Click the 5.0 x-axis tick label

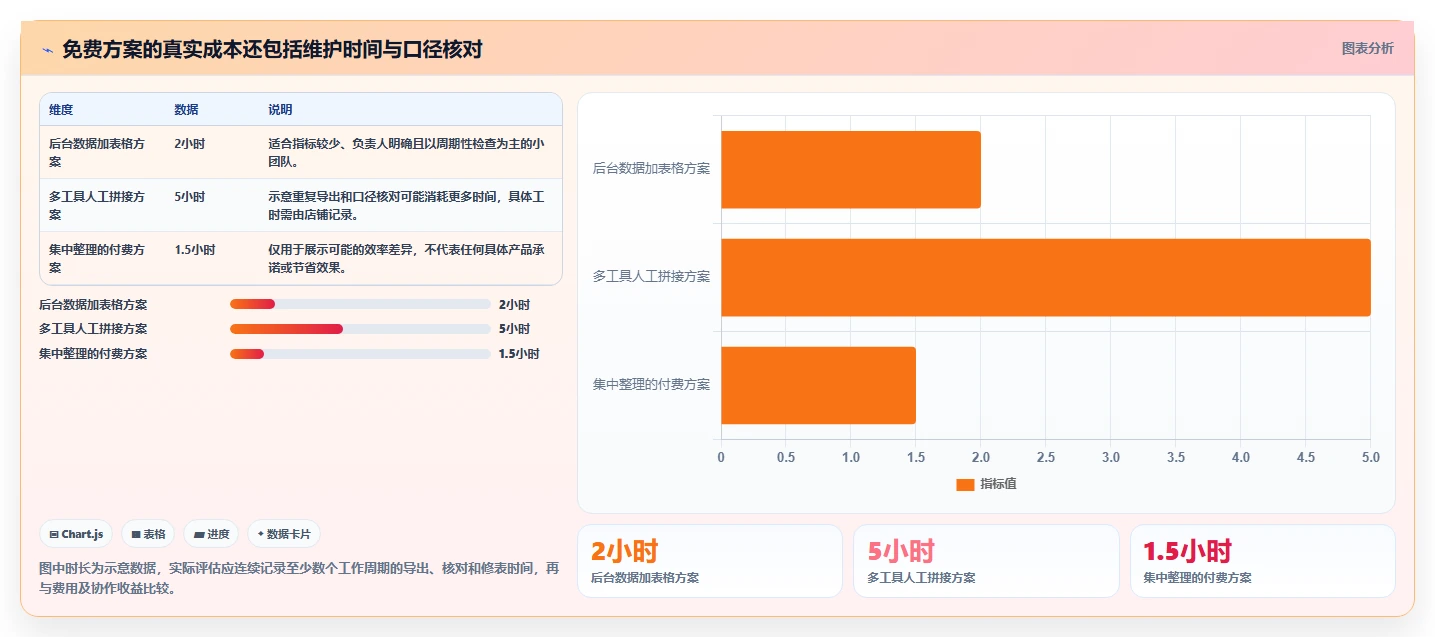pyautogui.click(x=1371, y=457)
